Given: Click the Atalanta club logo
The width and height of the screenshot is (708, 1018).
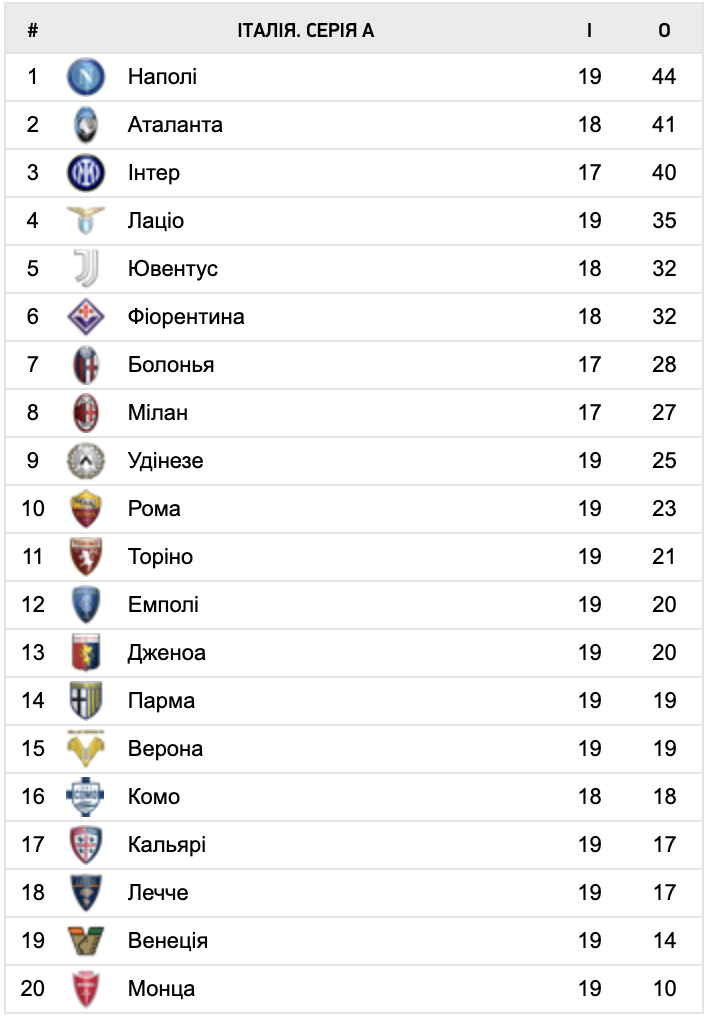Looking at the screenshot, I should click(86, 125).
